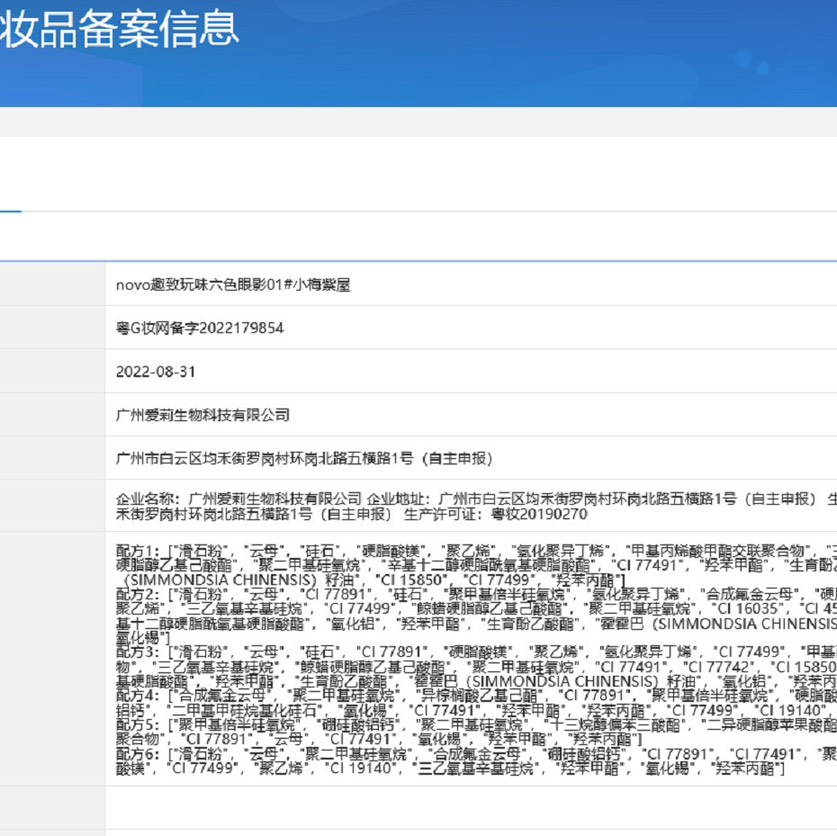Click the product name novo趣致玩味六色眼影01#小梅紫屋

[233, 285]
